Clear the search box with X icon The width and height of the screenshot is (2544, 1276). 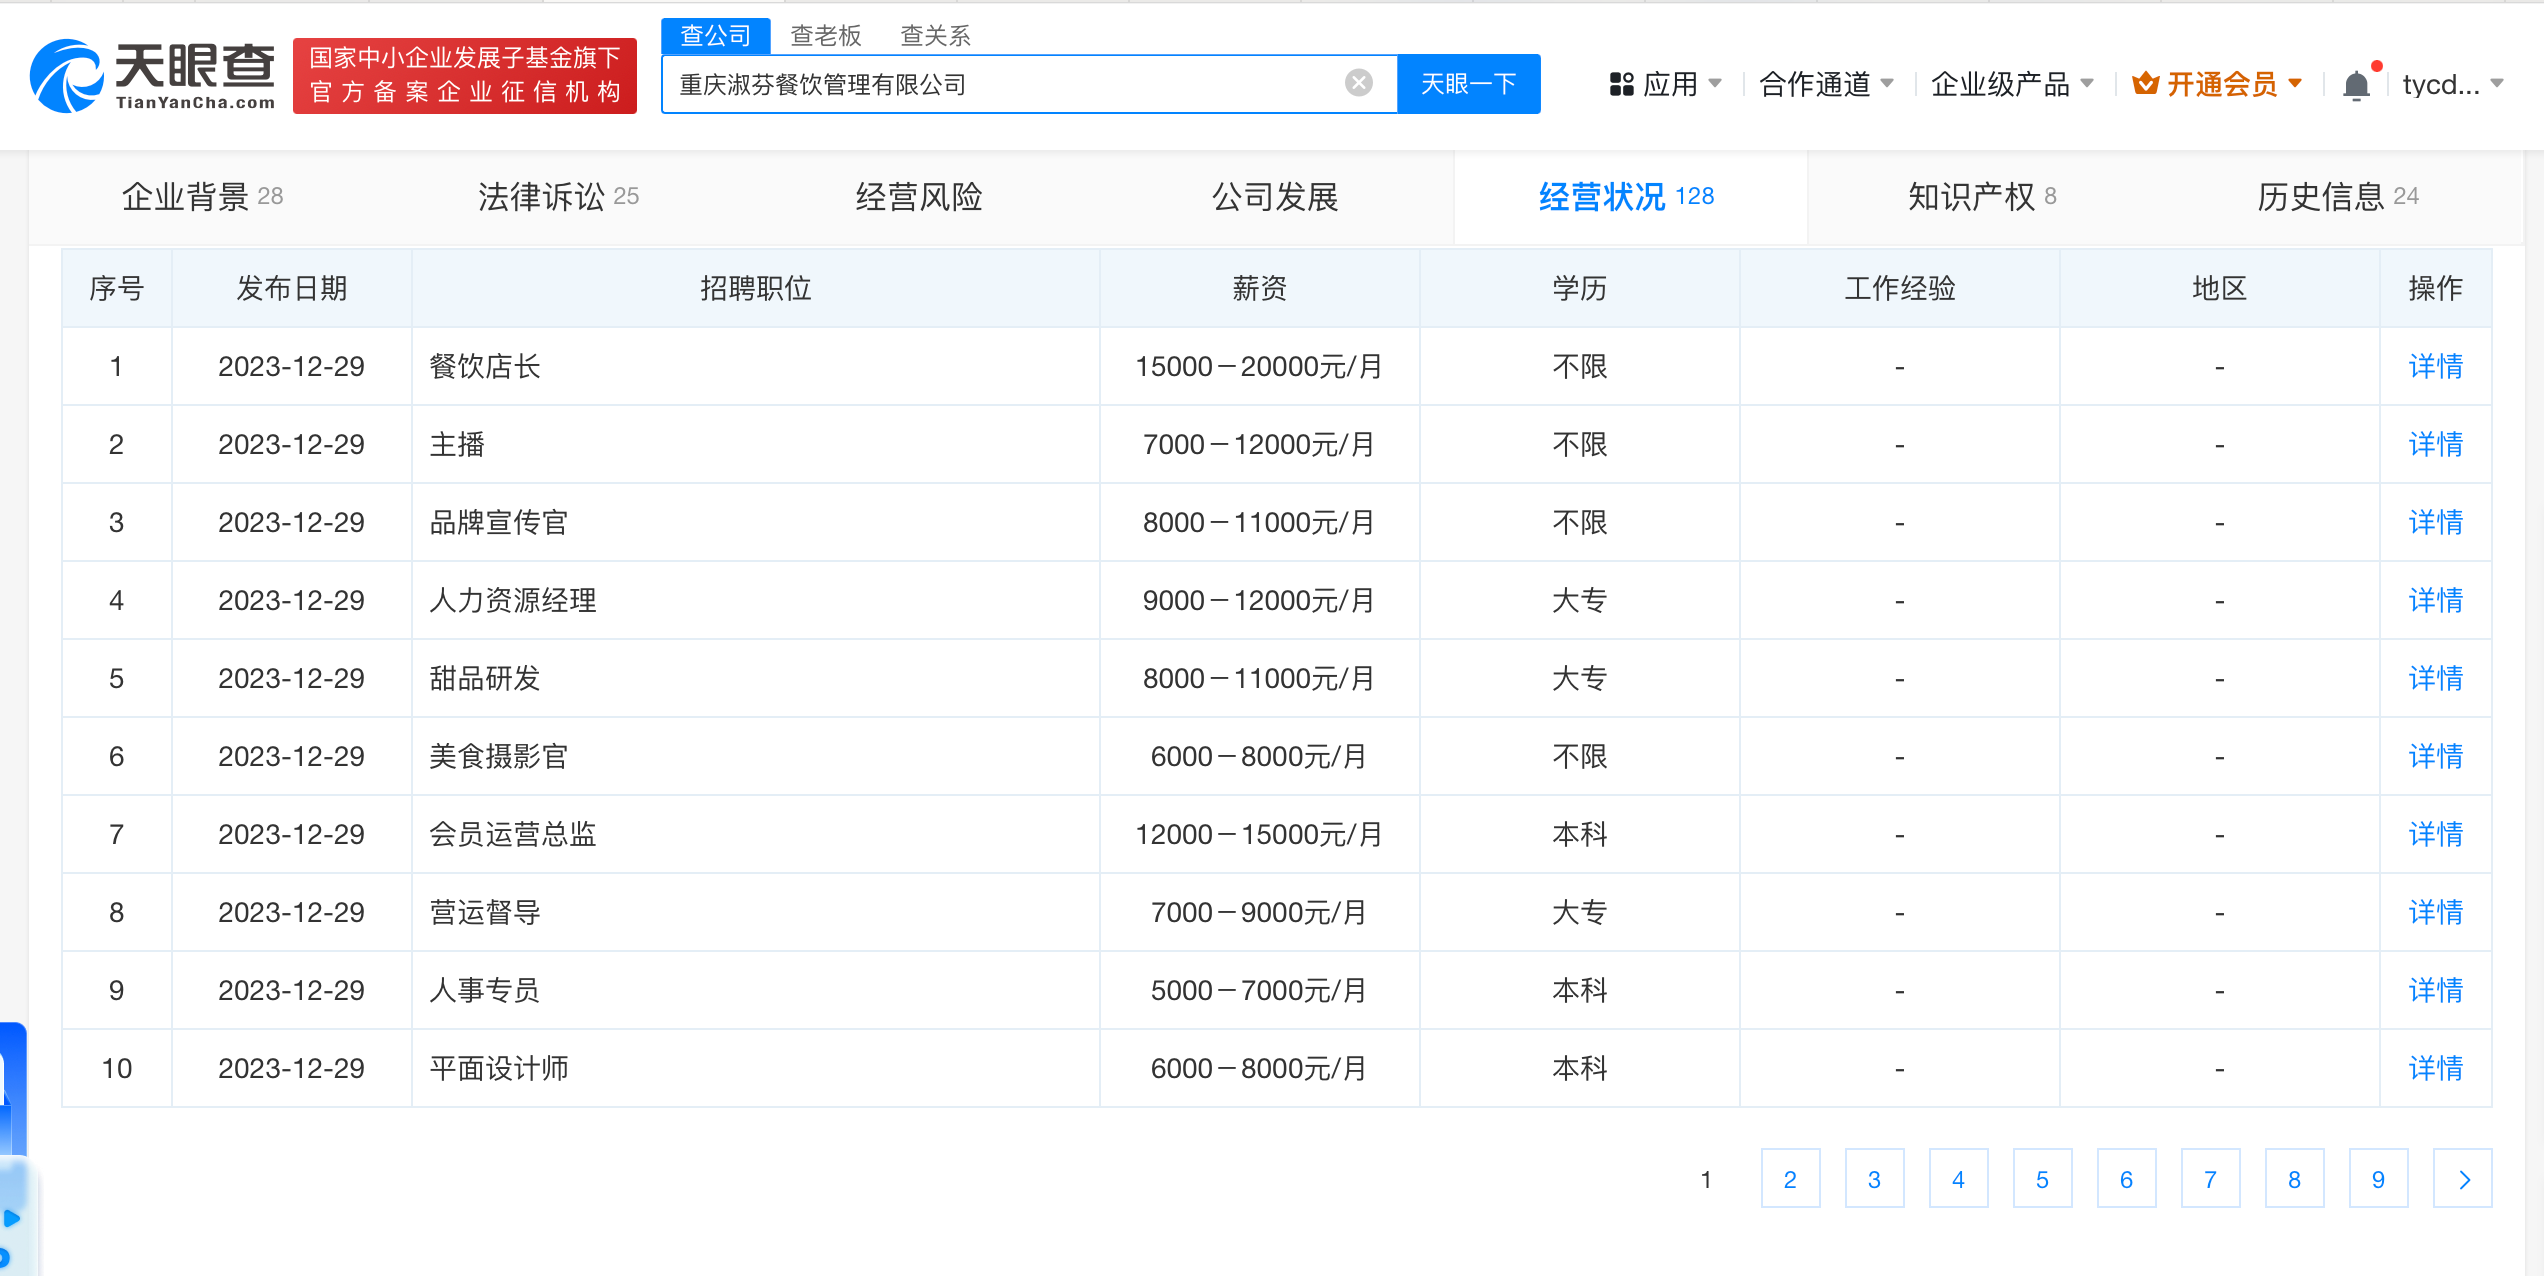(1358, 83)
